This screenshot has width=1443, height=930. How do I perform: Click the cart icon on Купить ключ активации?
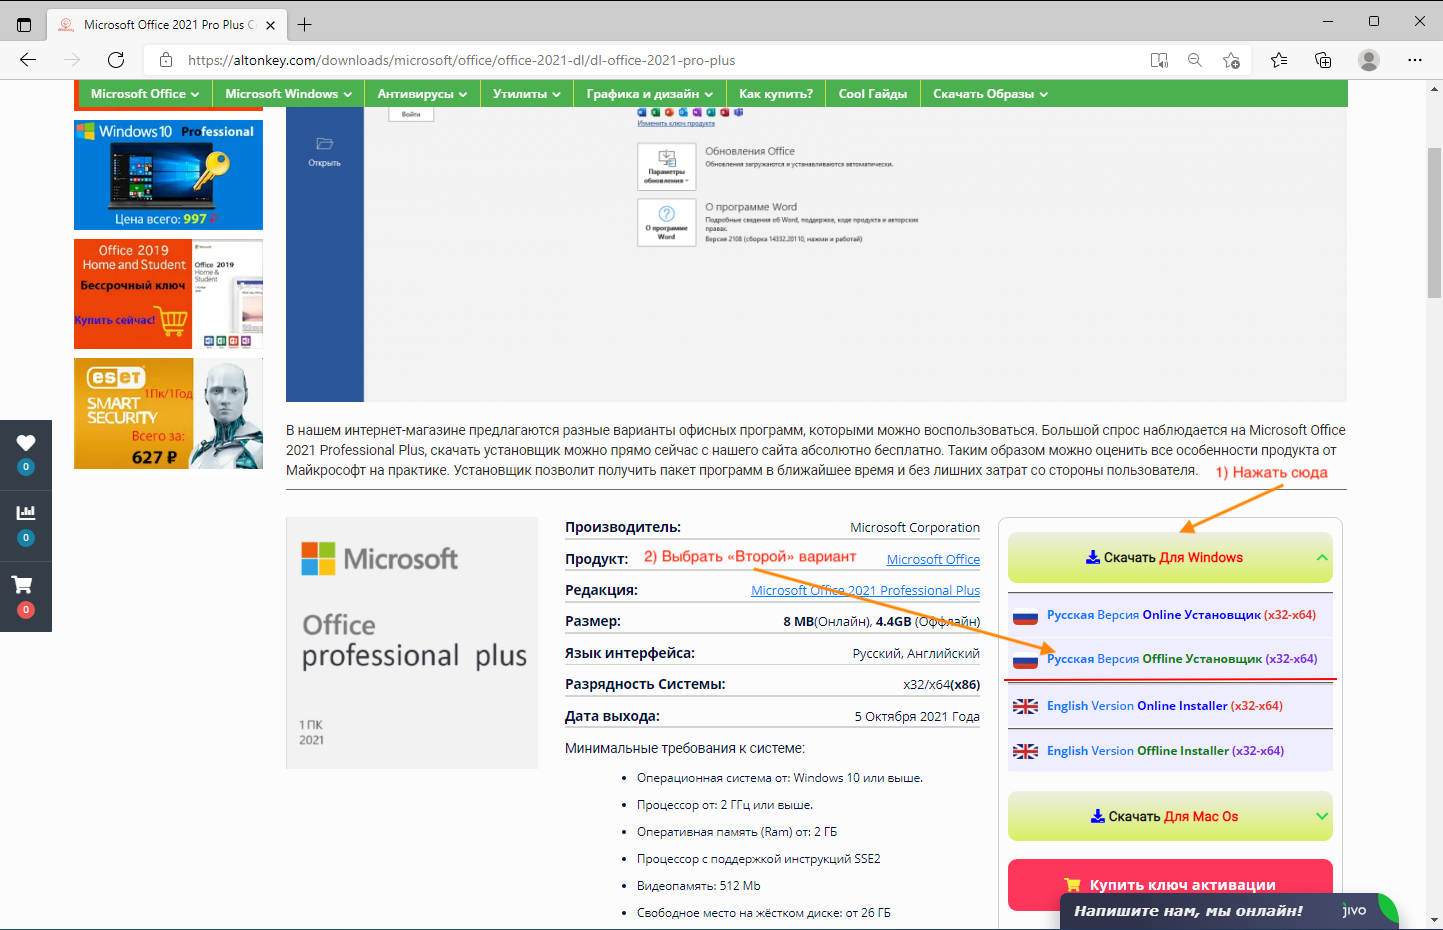click(1073, 885)
